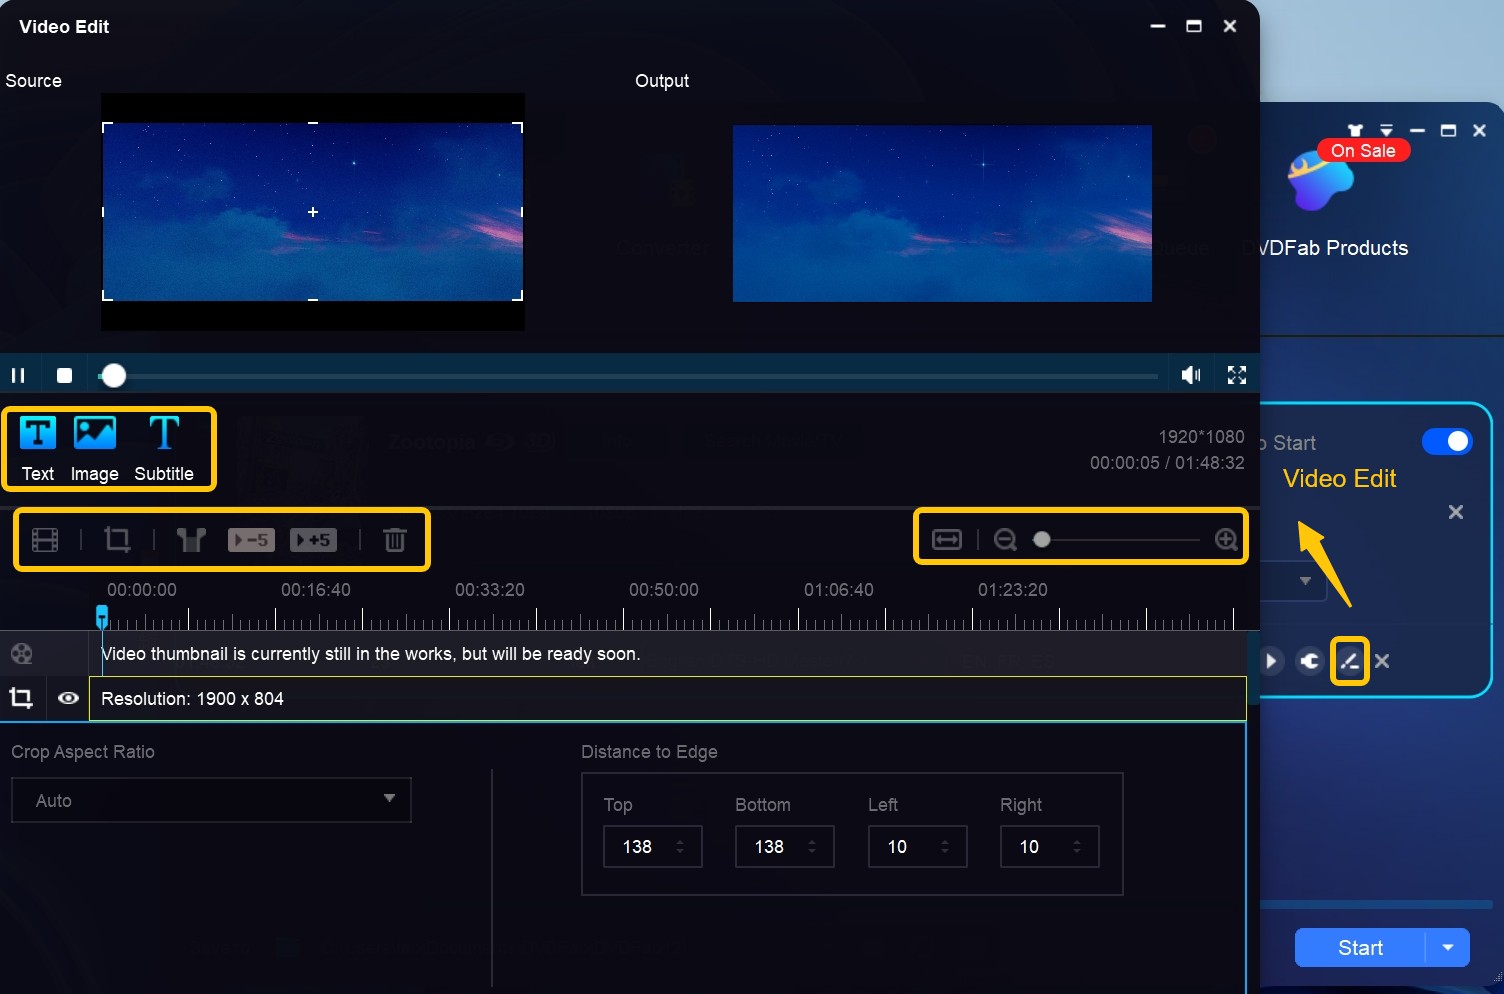The image size is (1504, 994).
Task: Pause playback with the pause button
Action: pos(18,374)
